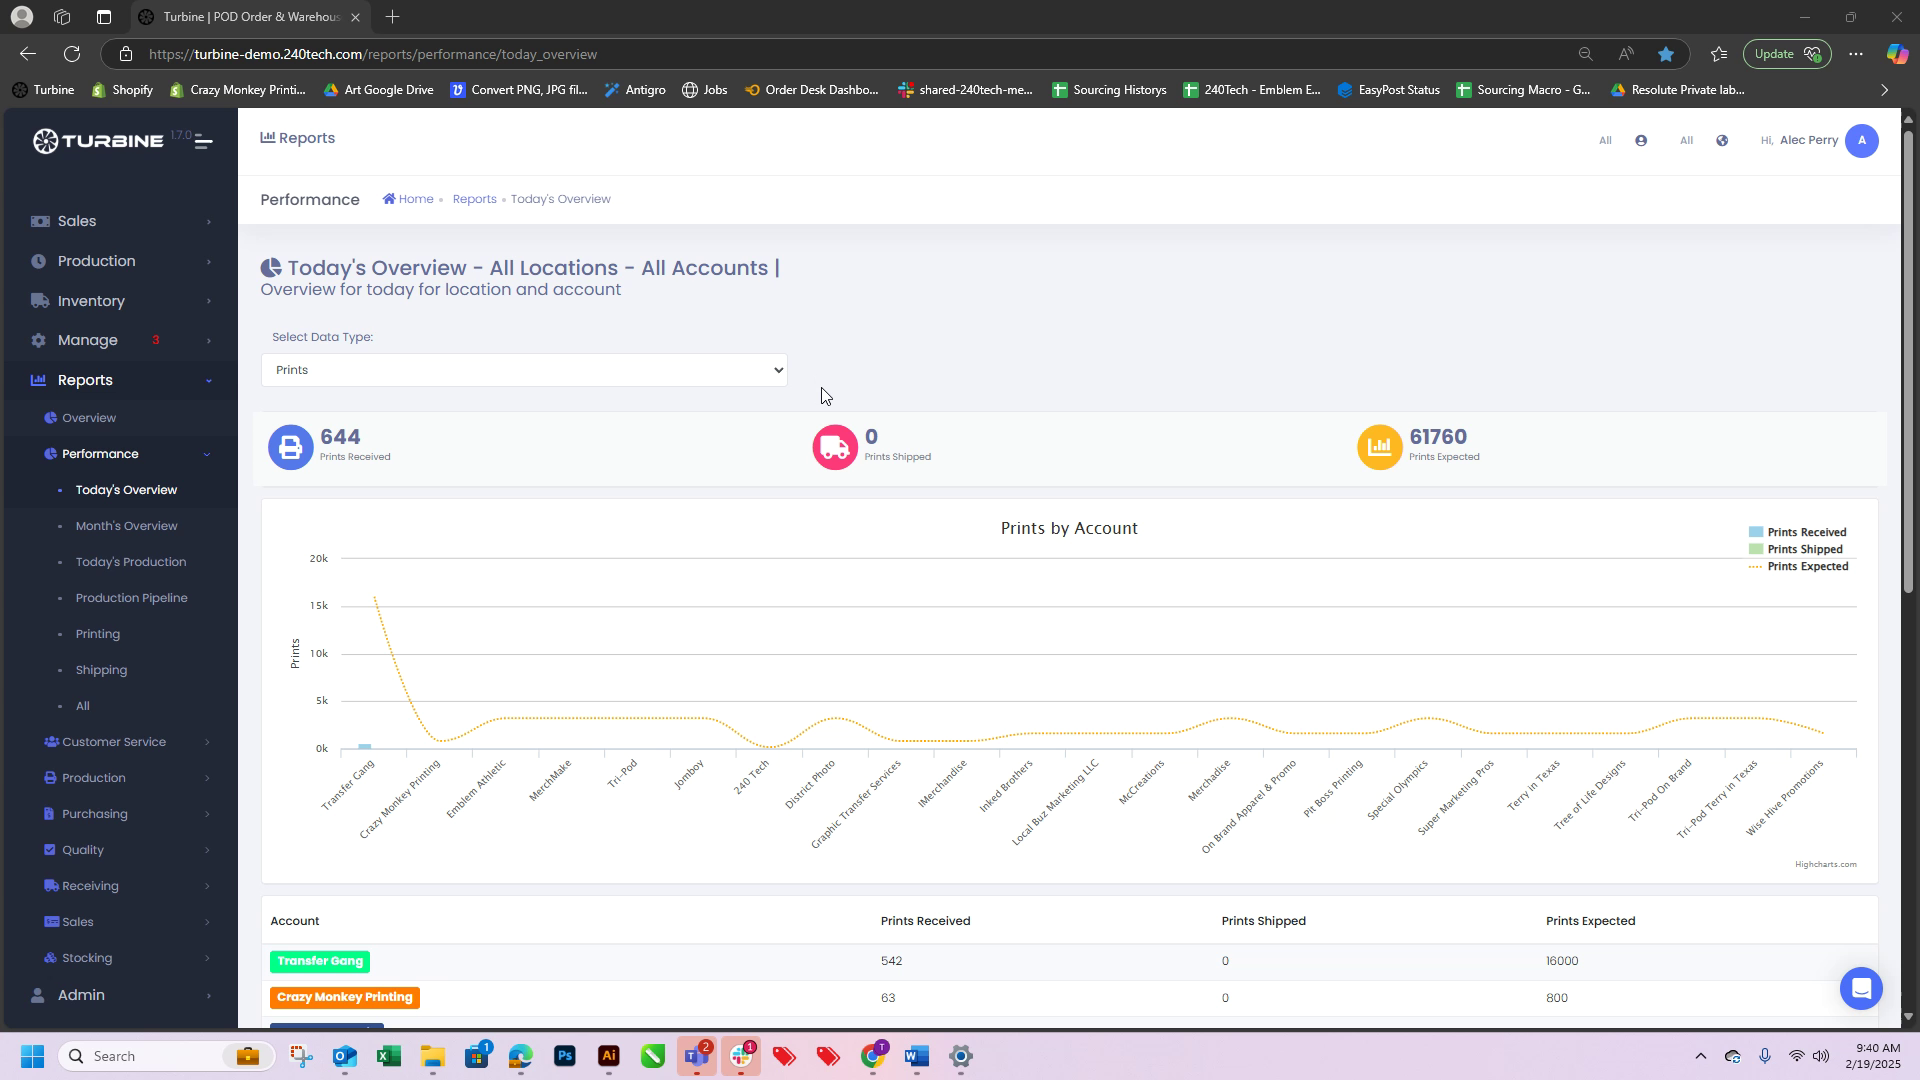
Task: Click the globe location filter icon
Action: (x=1722, y=141)
